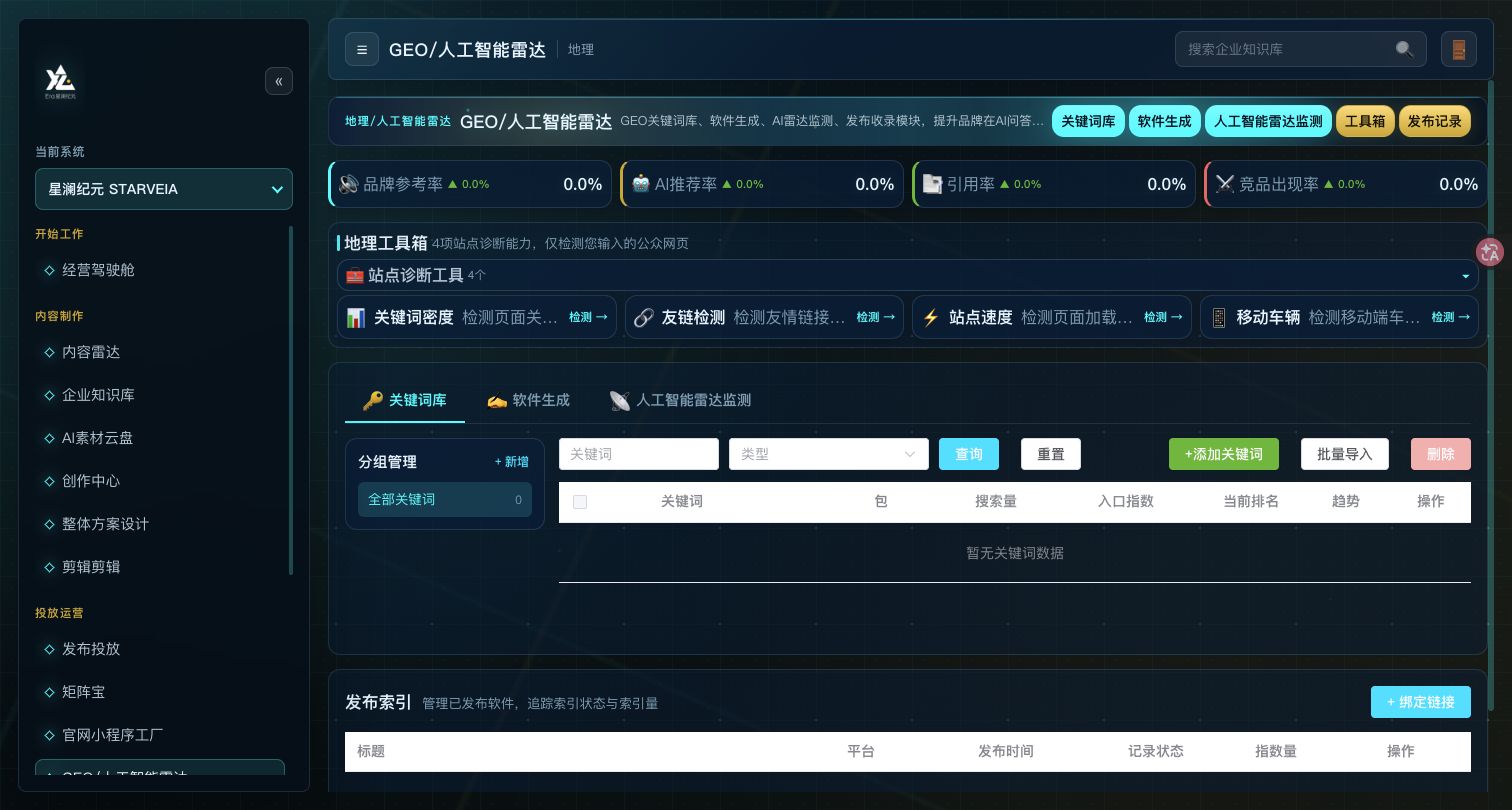Click the 当前排名 column header
Viewport: 1512px width, 810px height.
click(x=1251, y=502)
